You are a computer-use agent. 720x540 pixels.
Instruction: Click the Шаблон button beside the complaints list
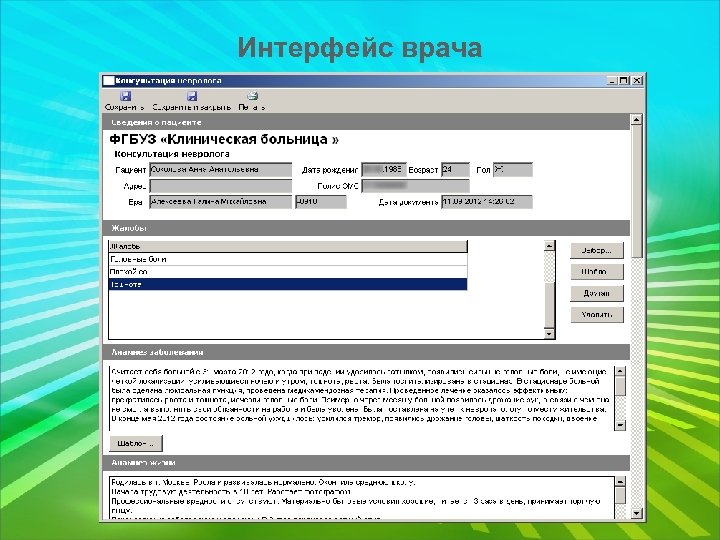597,272
